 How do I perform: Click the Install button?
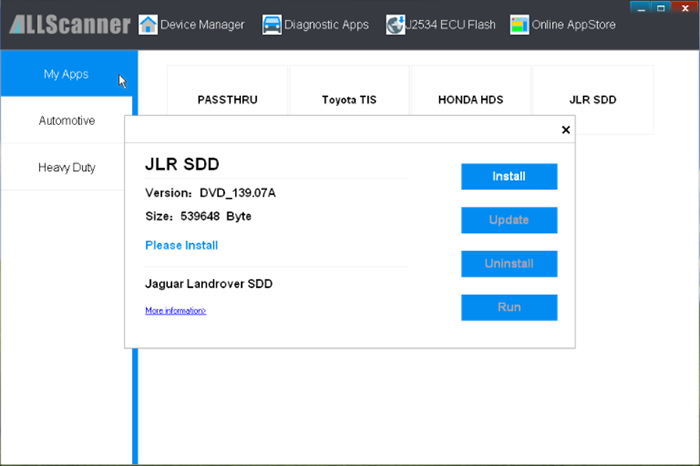[x=509, y=176]
